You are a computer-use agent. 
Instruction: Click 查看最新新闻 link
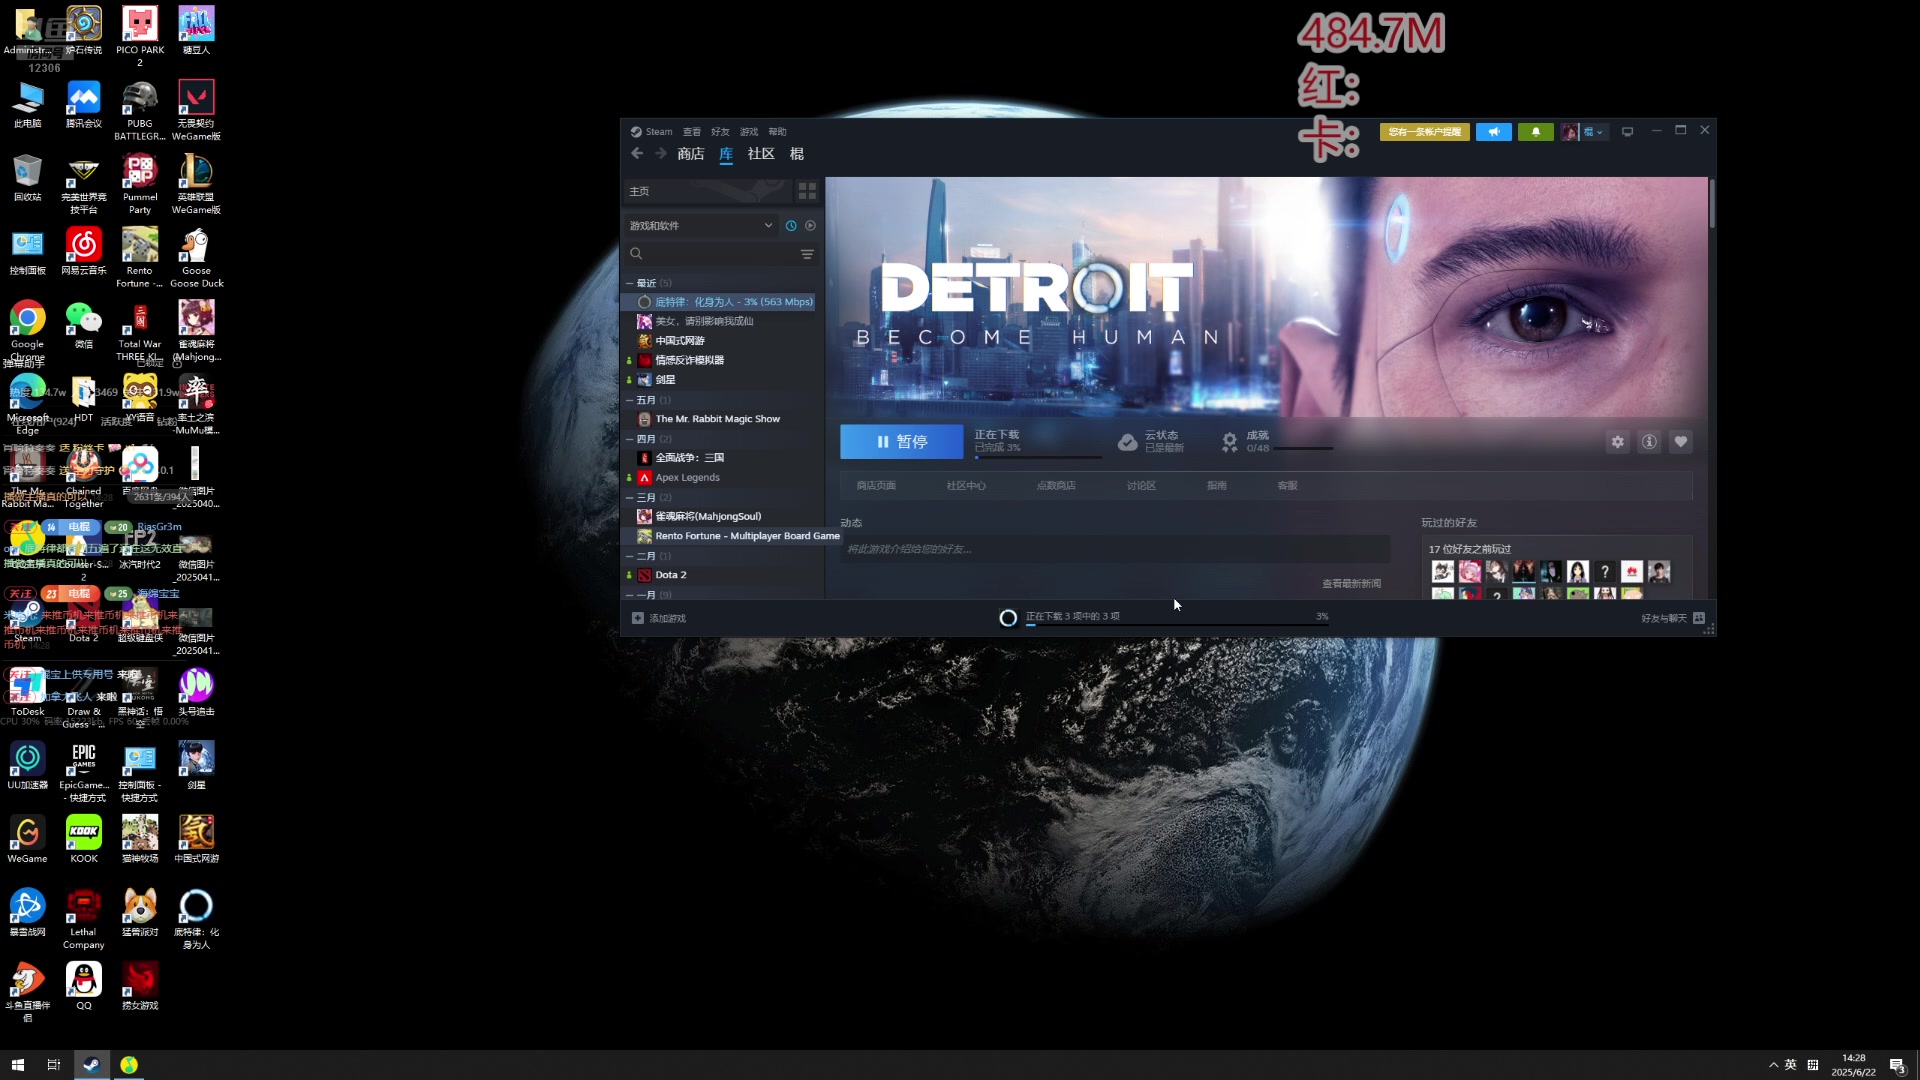(x=1351, y=584)
